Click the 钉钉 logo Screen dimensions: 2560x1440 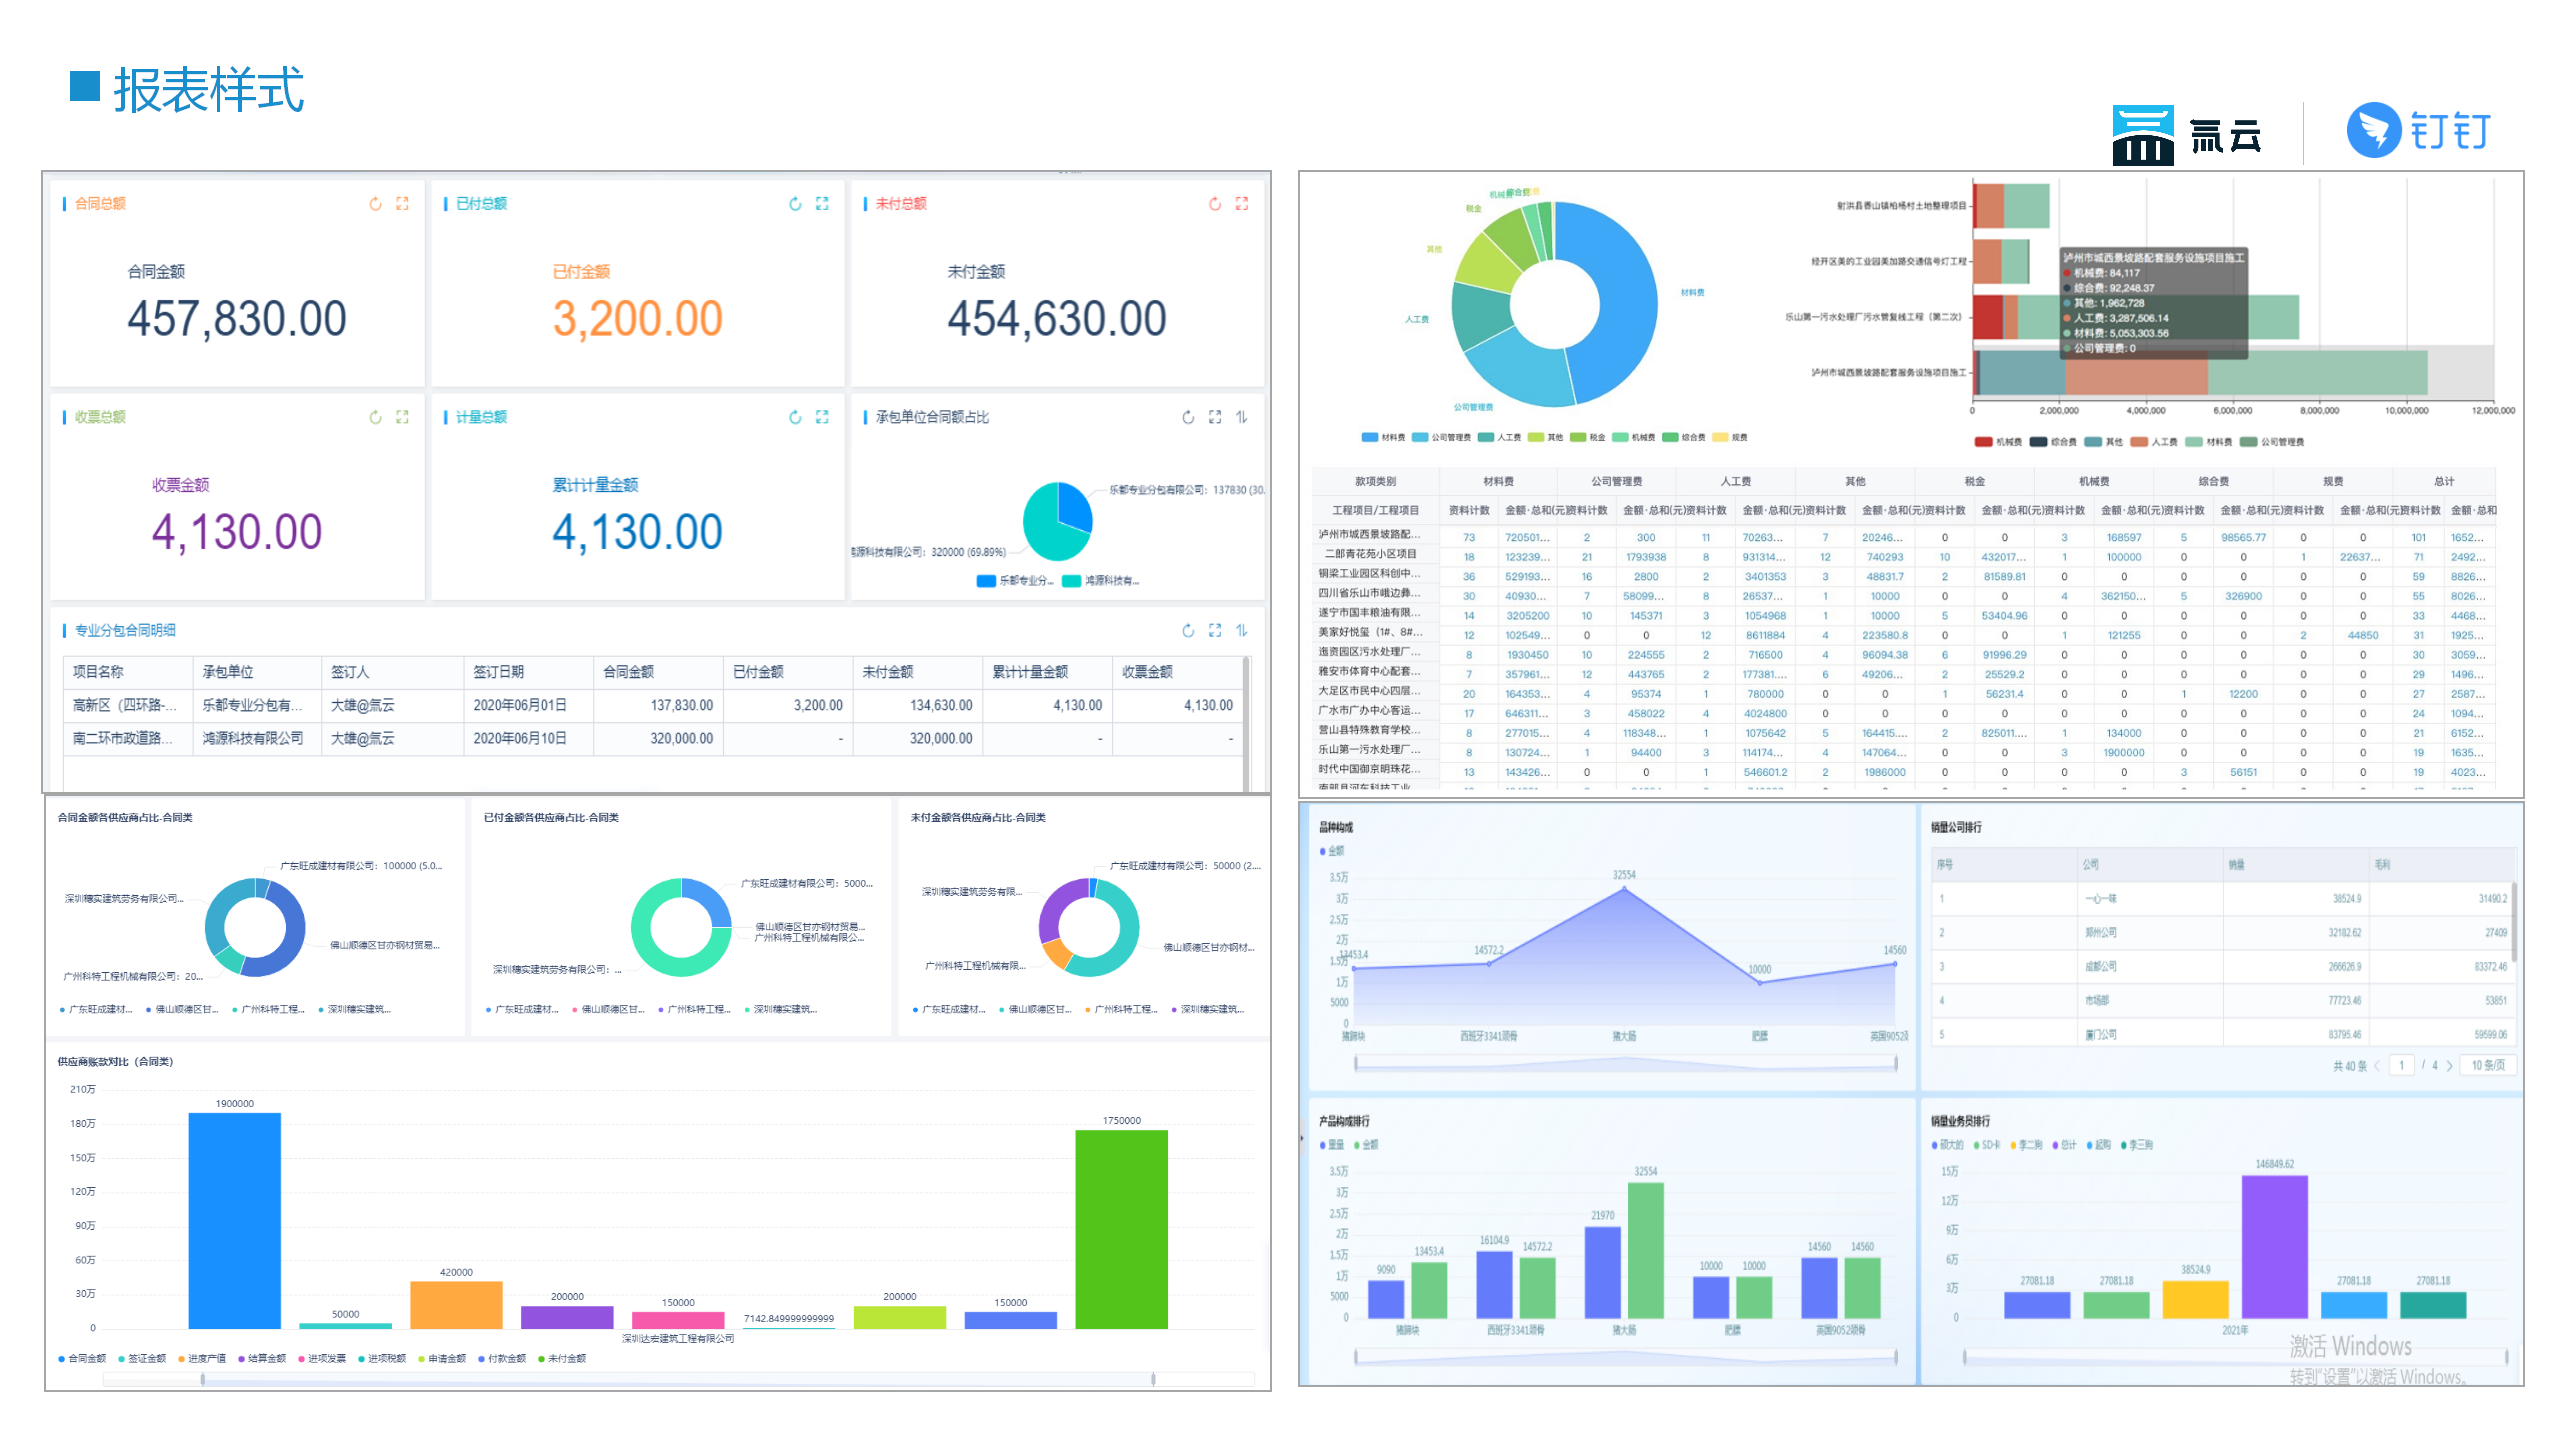pos(2419,131)
